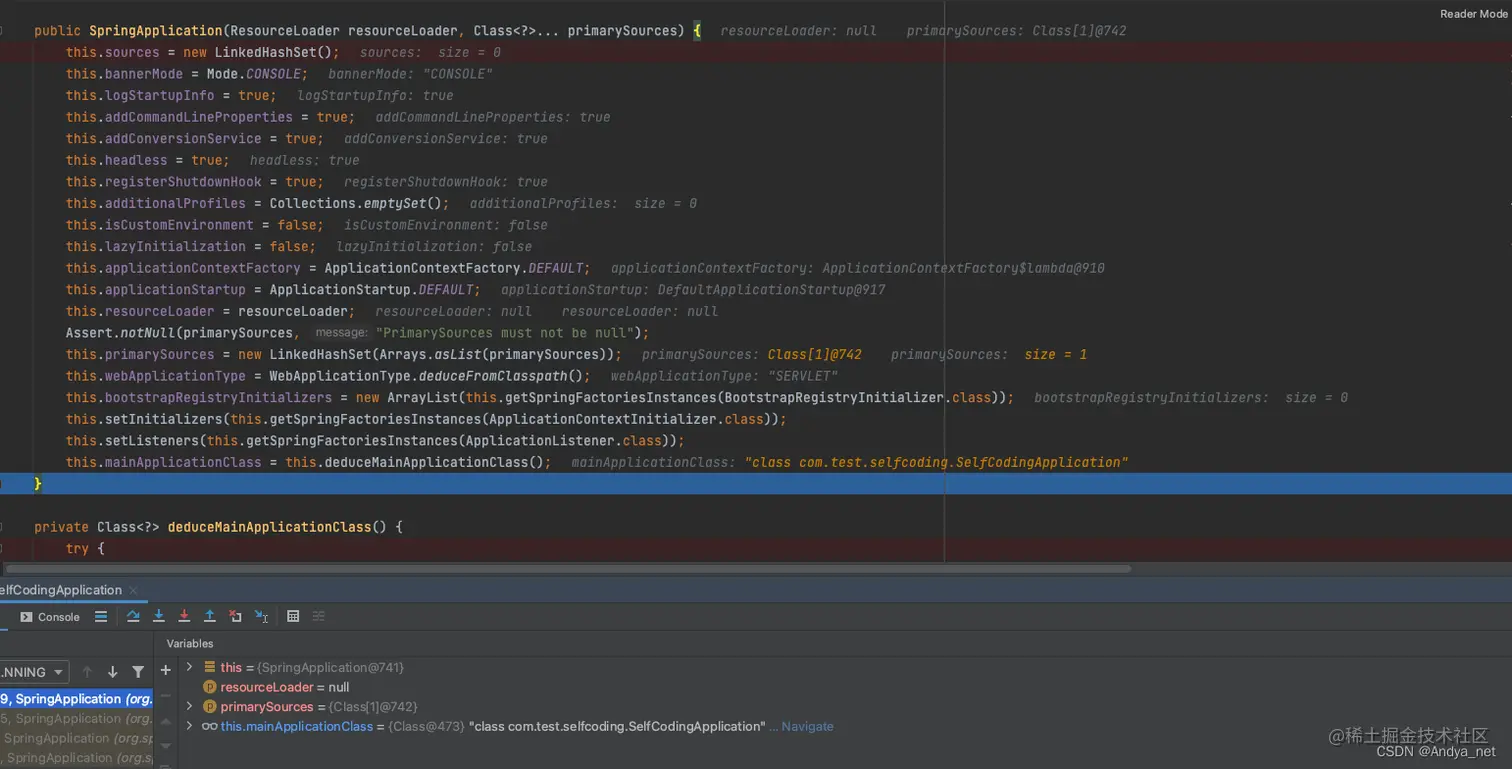
Task: Click the SpringApplication constructor signature
Action: 367,31
